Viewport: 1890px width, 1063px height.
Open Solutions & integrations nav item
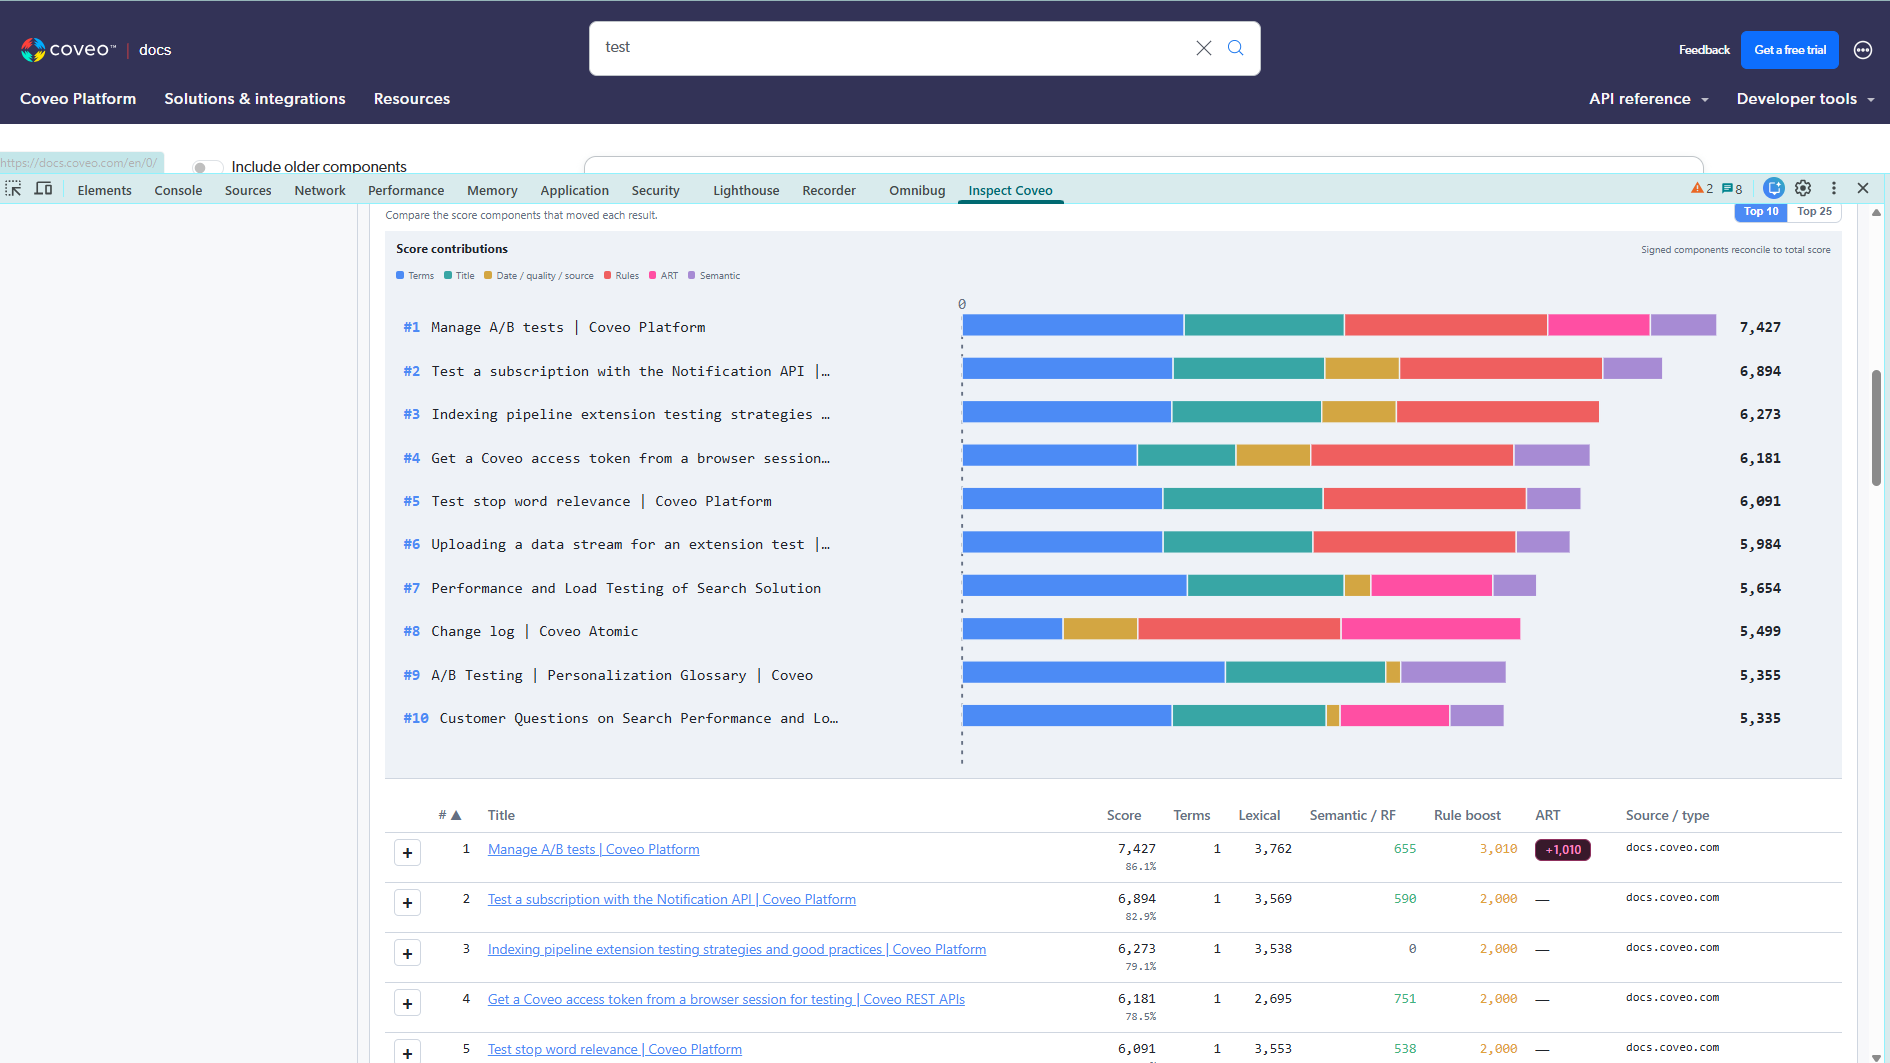coord(255,99)
